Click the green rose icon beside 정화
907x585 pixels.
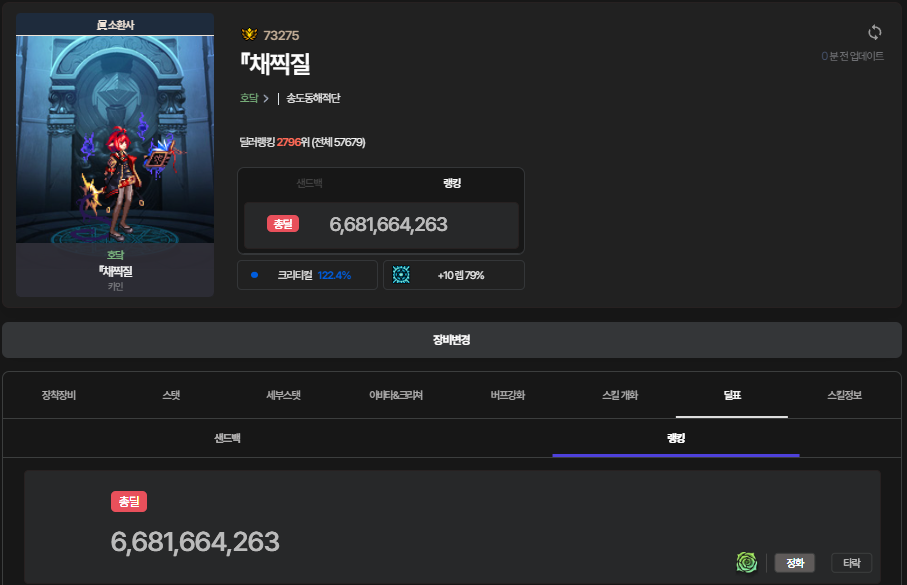pos(746,562)
